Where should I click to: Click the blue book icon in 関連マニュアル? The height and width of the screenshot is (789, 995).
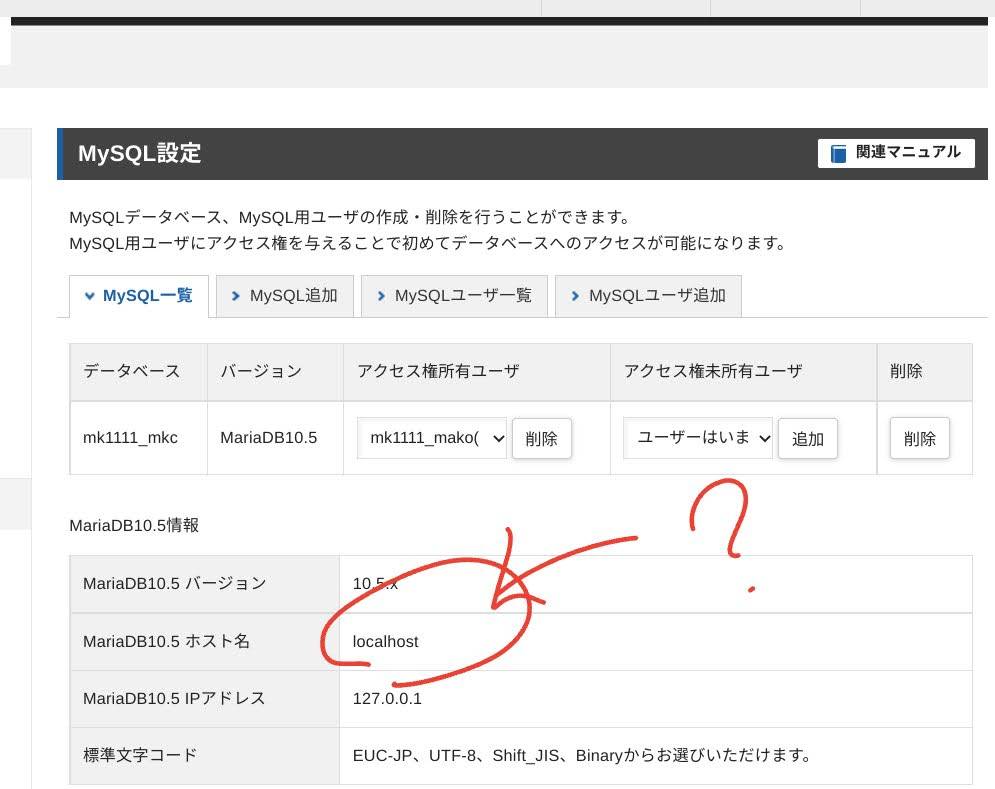point(838,154)
